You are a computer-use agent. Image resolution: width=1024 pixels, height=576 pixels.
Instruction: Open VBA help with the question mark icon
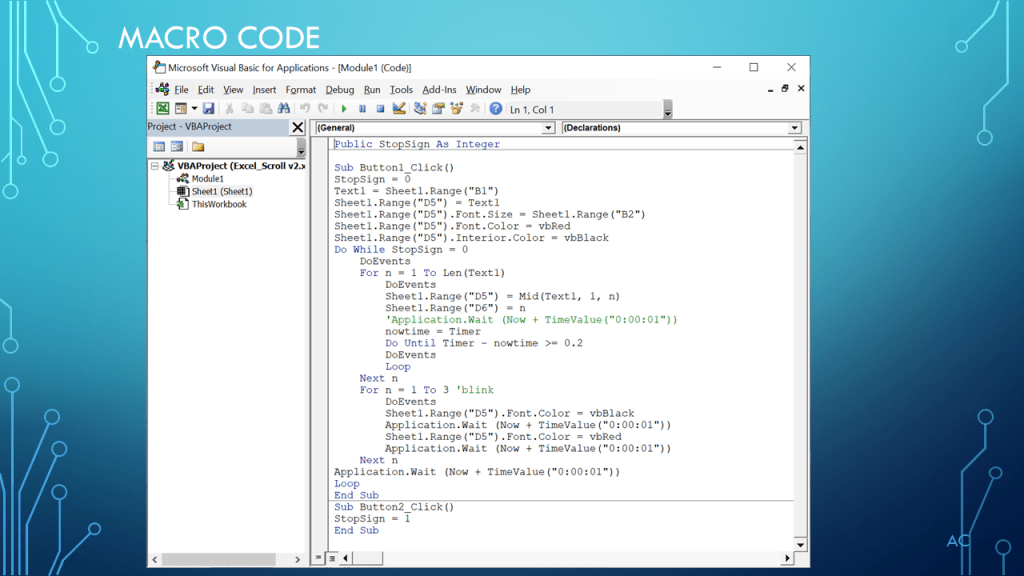click(495, 109)
